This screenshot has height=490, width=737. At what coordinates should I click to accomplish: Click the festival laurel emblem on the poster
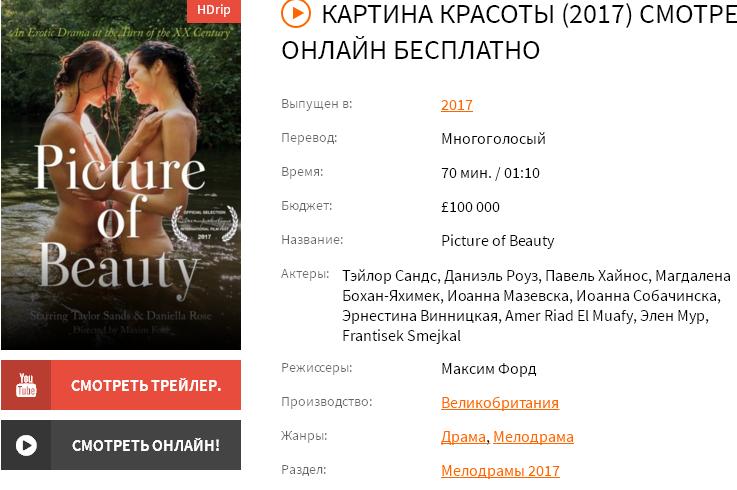pyautogui.click(x=204, y=223)
